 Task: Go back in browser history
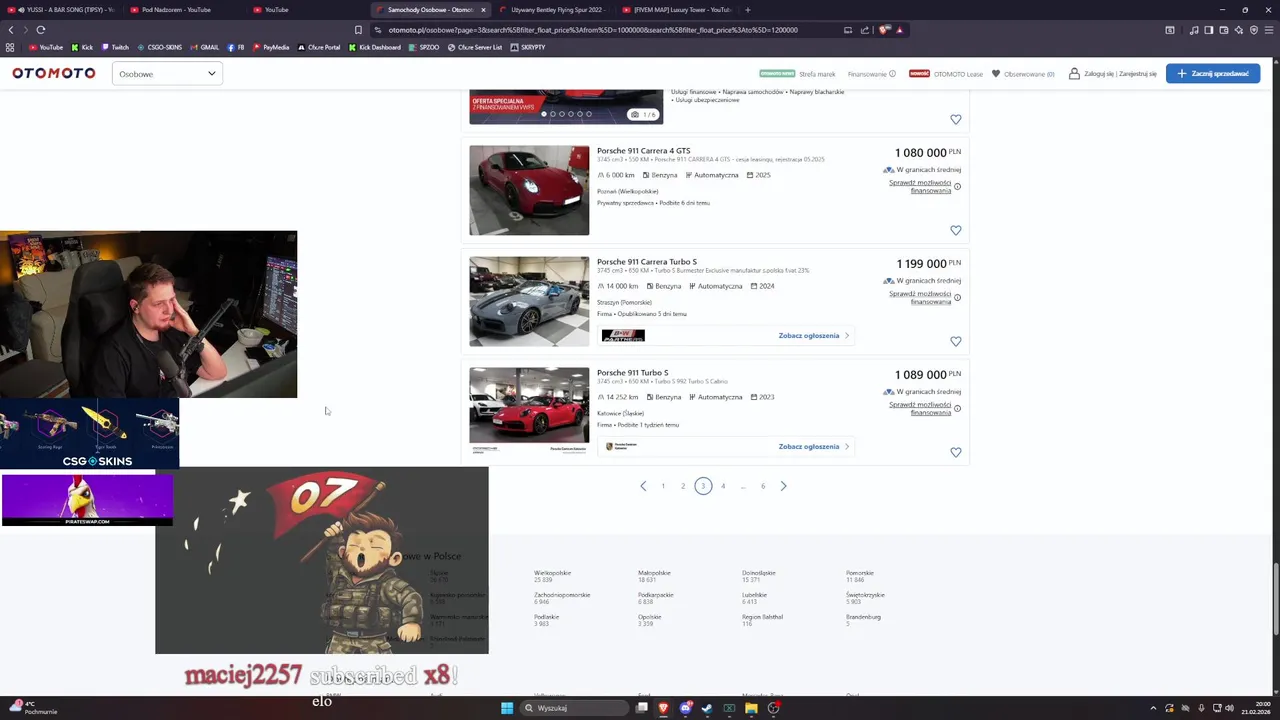(x=11, y=30)
